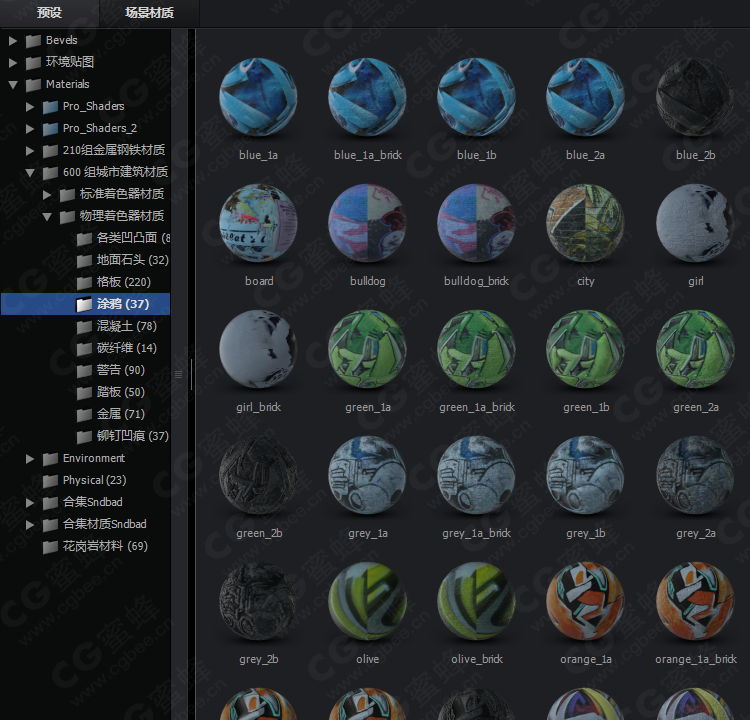Viewport: 750px width, 720px height.
Task: Open the Physical (23) folder
Action: click(85, 480)
